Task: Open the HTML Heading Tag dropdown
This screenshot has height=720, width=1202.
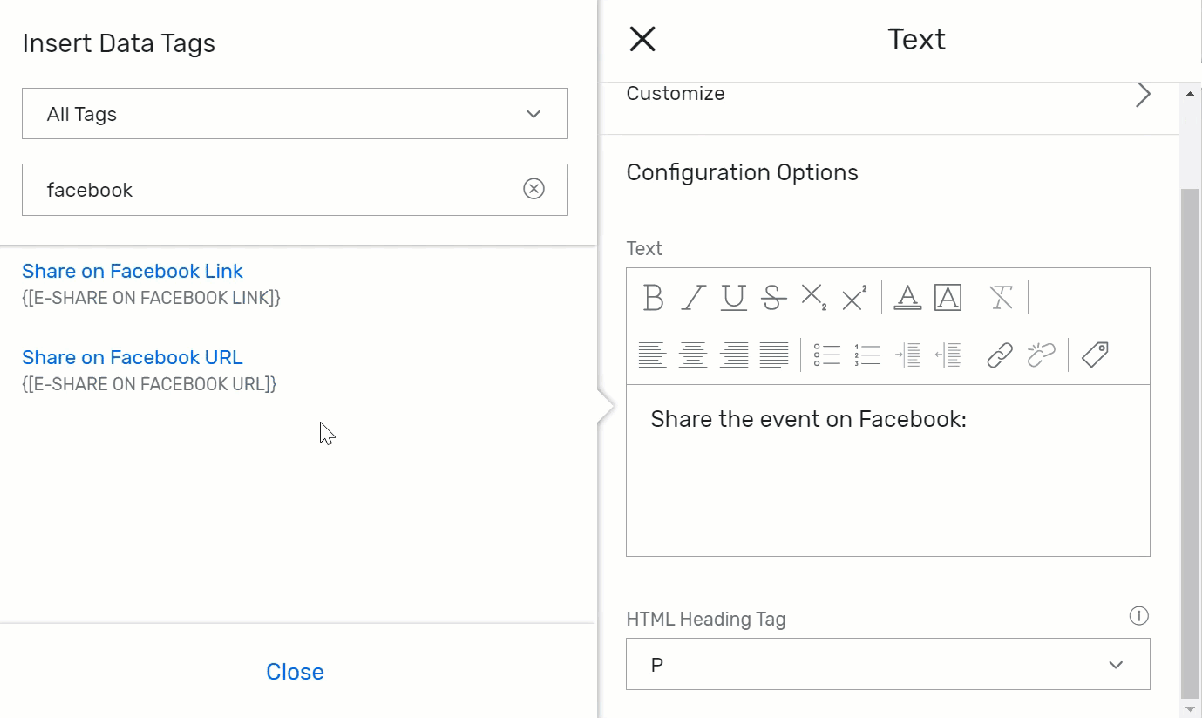Action: (x=888, y=664)
